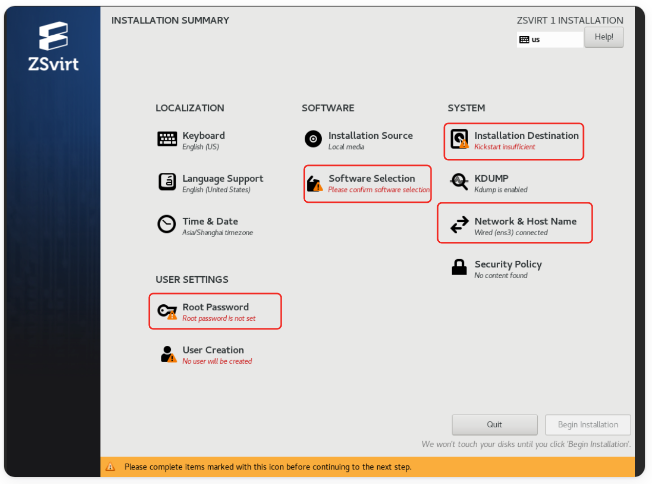Open the Installation Destination disk icon
This screenshot has width=652, height=484.
point(459,139)
